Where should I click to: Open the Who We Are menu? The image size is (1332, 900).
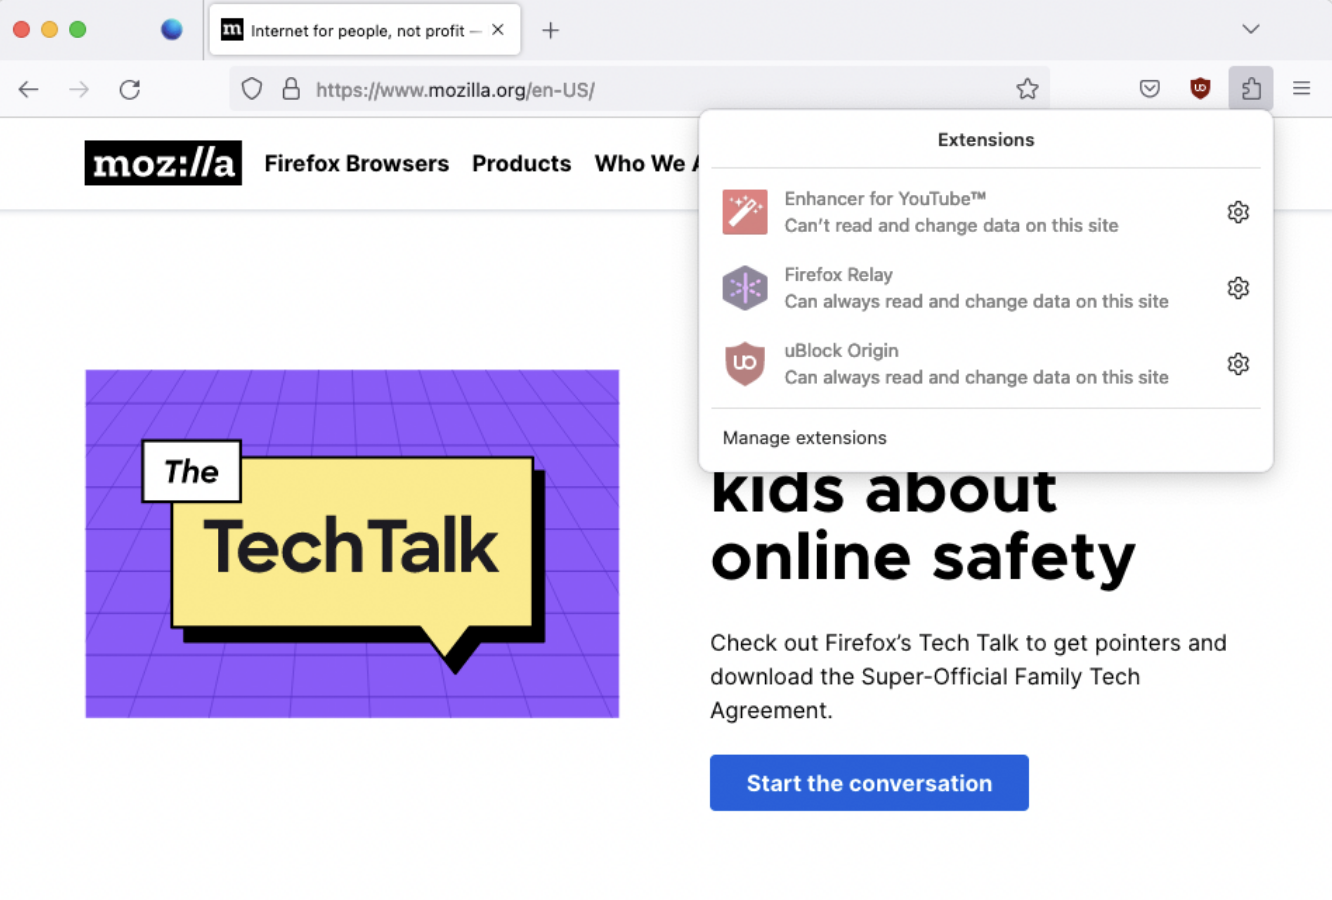point(646,163)
